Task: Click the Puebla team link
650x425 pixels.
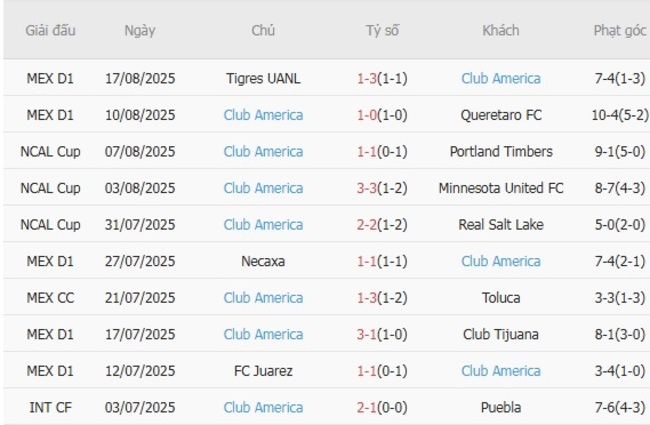Action: 501,407
